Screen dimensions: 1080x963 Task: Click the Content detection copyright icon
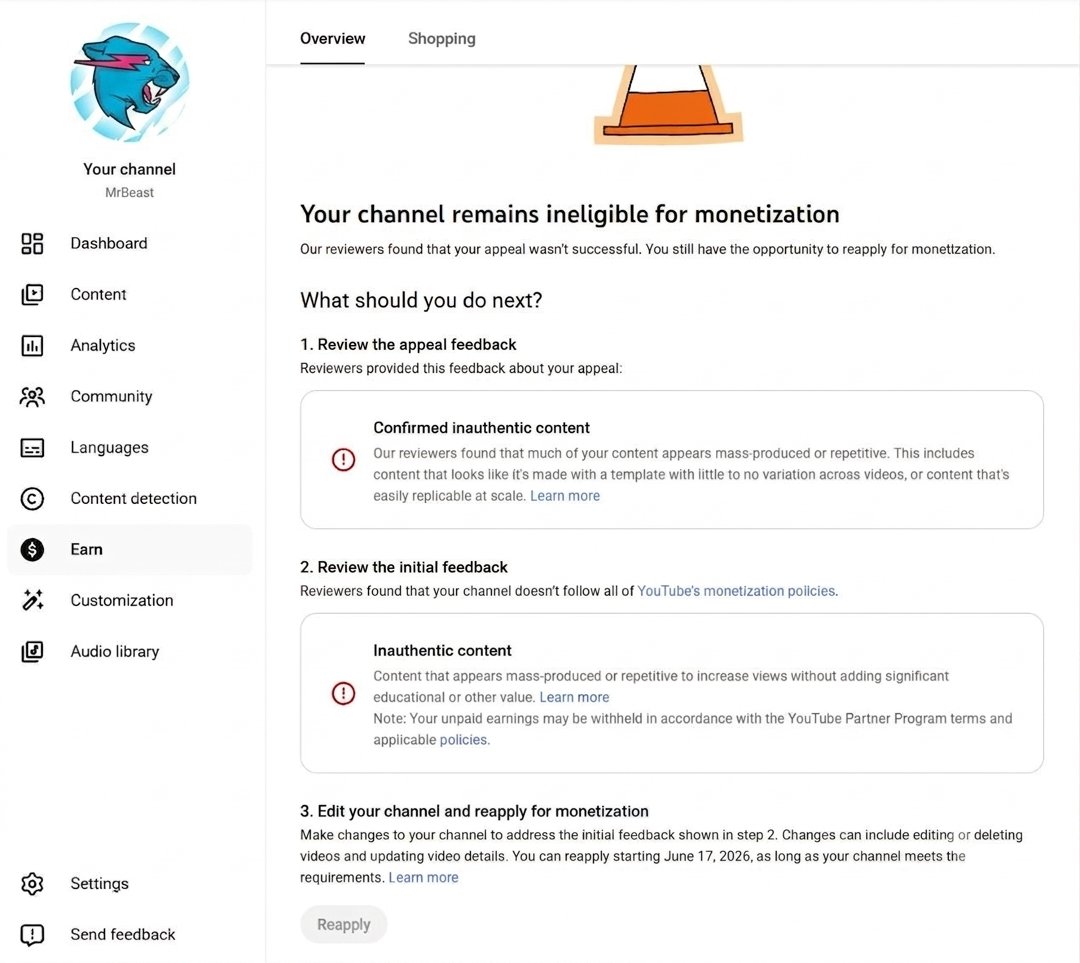[x=32, y=498]
